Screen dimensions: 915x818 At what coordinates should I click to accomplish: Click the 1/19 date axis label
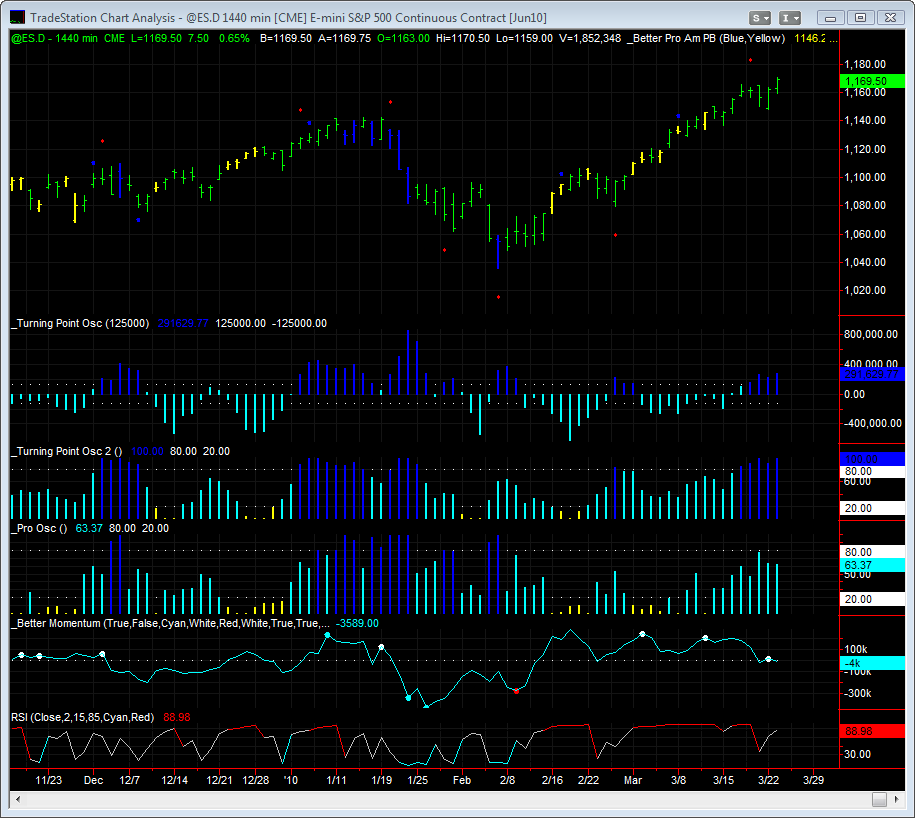(382, 781)
